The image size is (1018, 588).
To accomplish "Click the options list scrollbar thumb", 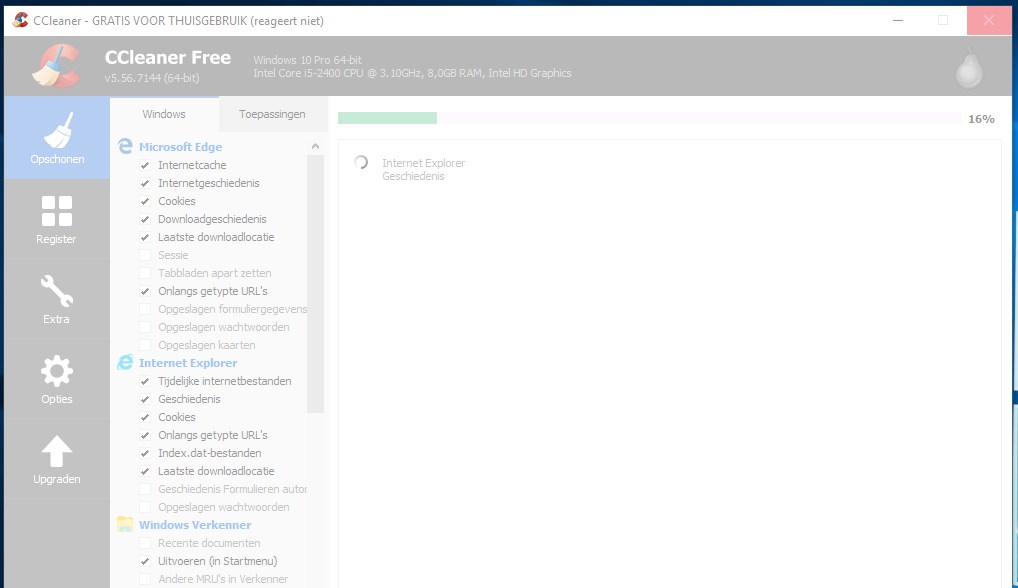I will click(x=316, y=284).
